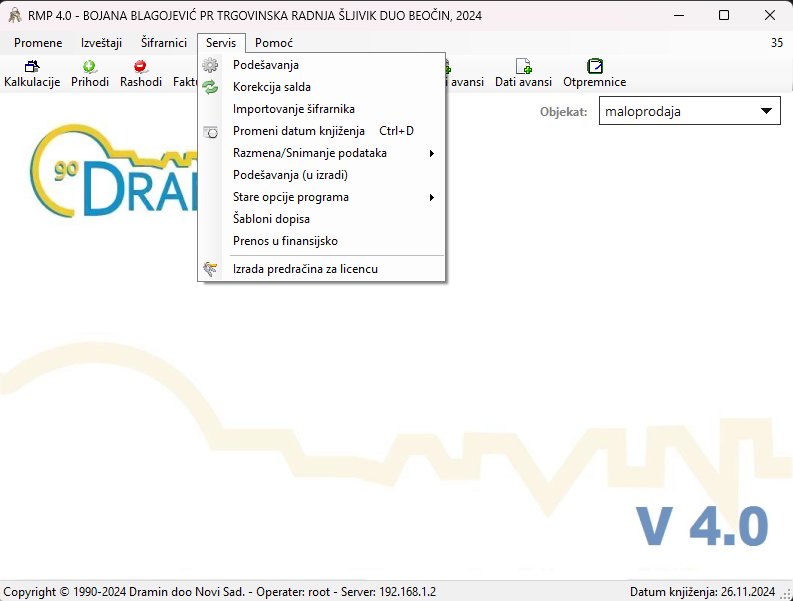Open the Pomoć menu
Viewport: 793px width, 601px height.
tap(274, 43)
